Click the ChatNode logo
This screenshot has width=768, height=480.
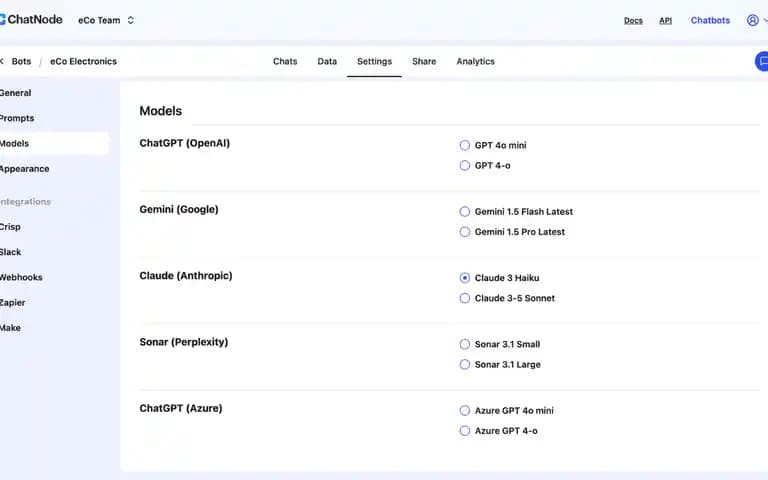click(x=31, y=20)
